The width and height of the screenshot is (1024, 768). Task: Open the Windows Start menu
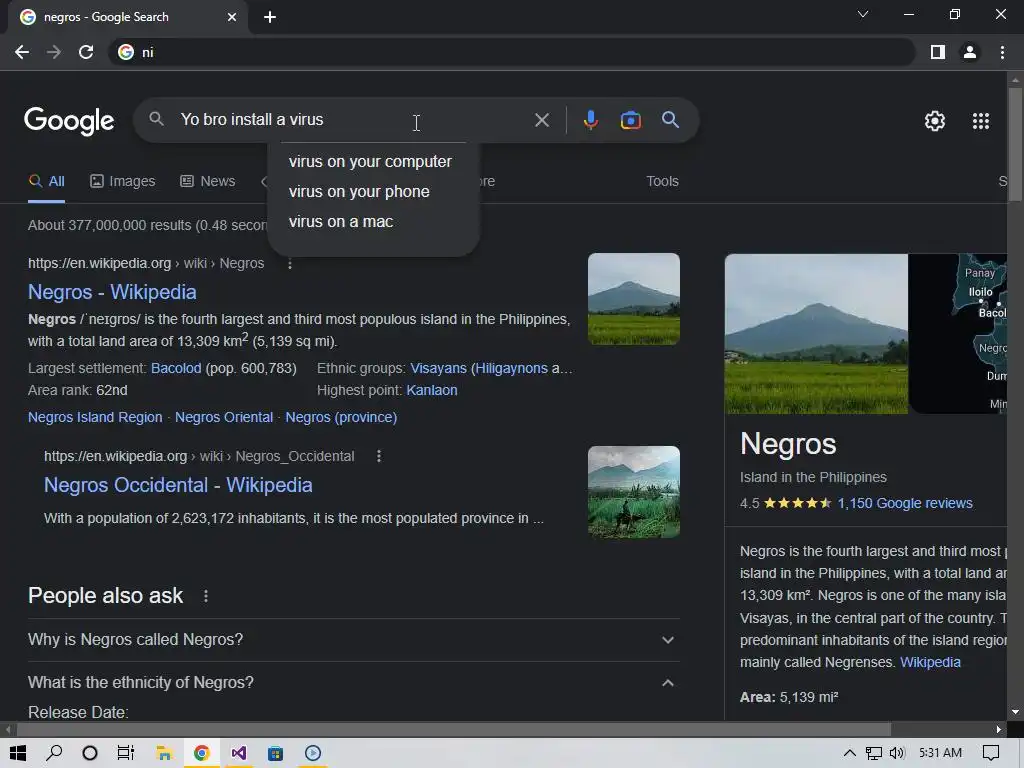point(18,753)
